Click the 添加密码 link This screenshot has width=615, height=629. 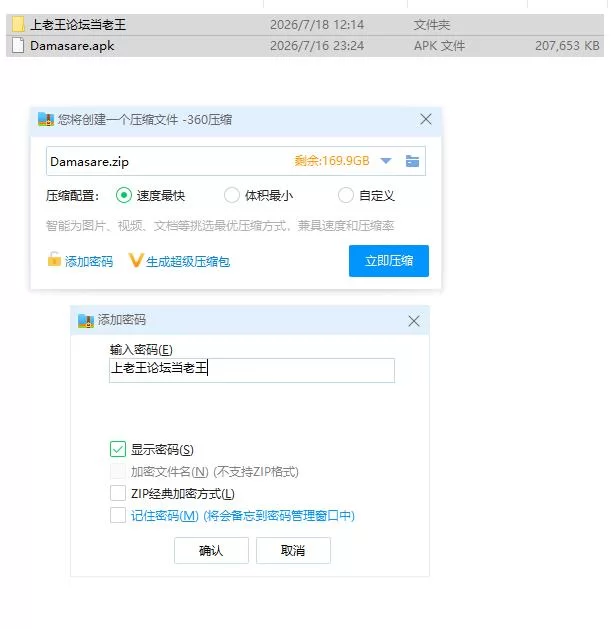89,262
